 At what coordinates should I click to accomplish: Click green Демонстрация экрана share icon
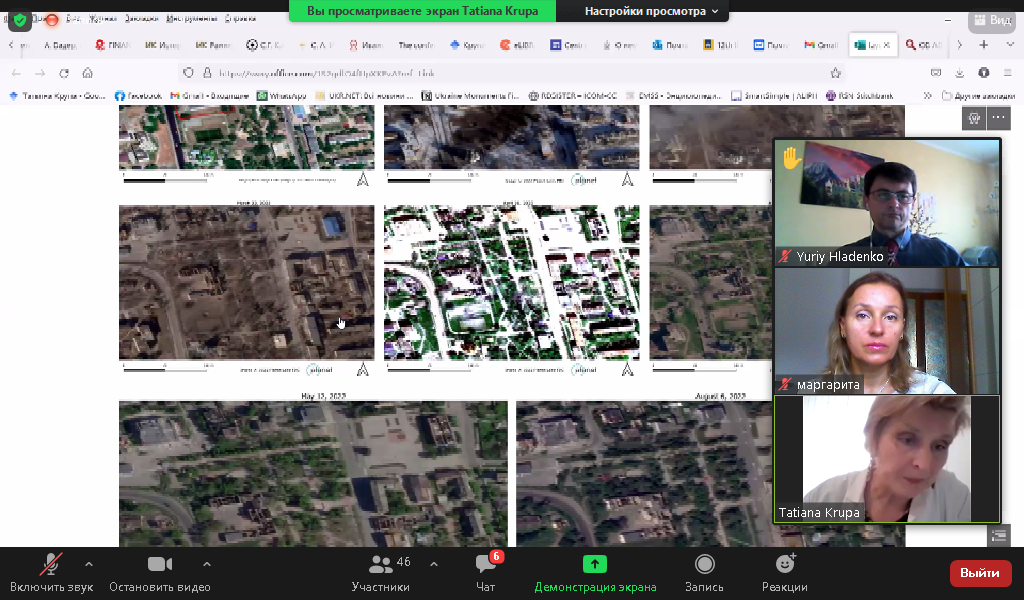[x=595, y=564]
